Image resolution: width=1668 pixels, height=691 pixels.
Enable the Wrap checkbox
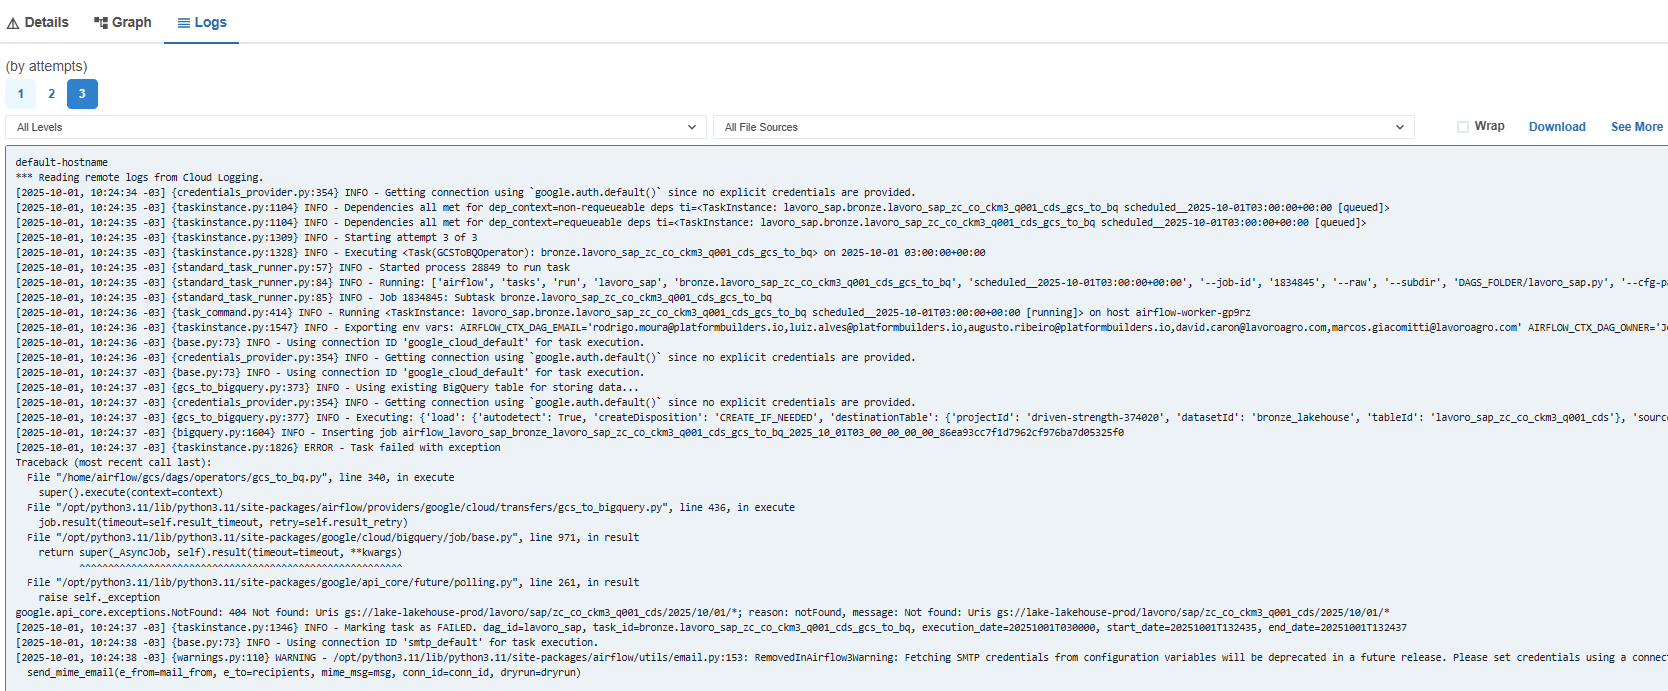click(x=1463, y=127)
